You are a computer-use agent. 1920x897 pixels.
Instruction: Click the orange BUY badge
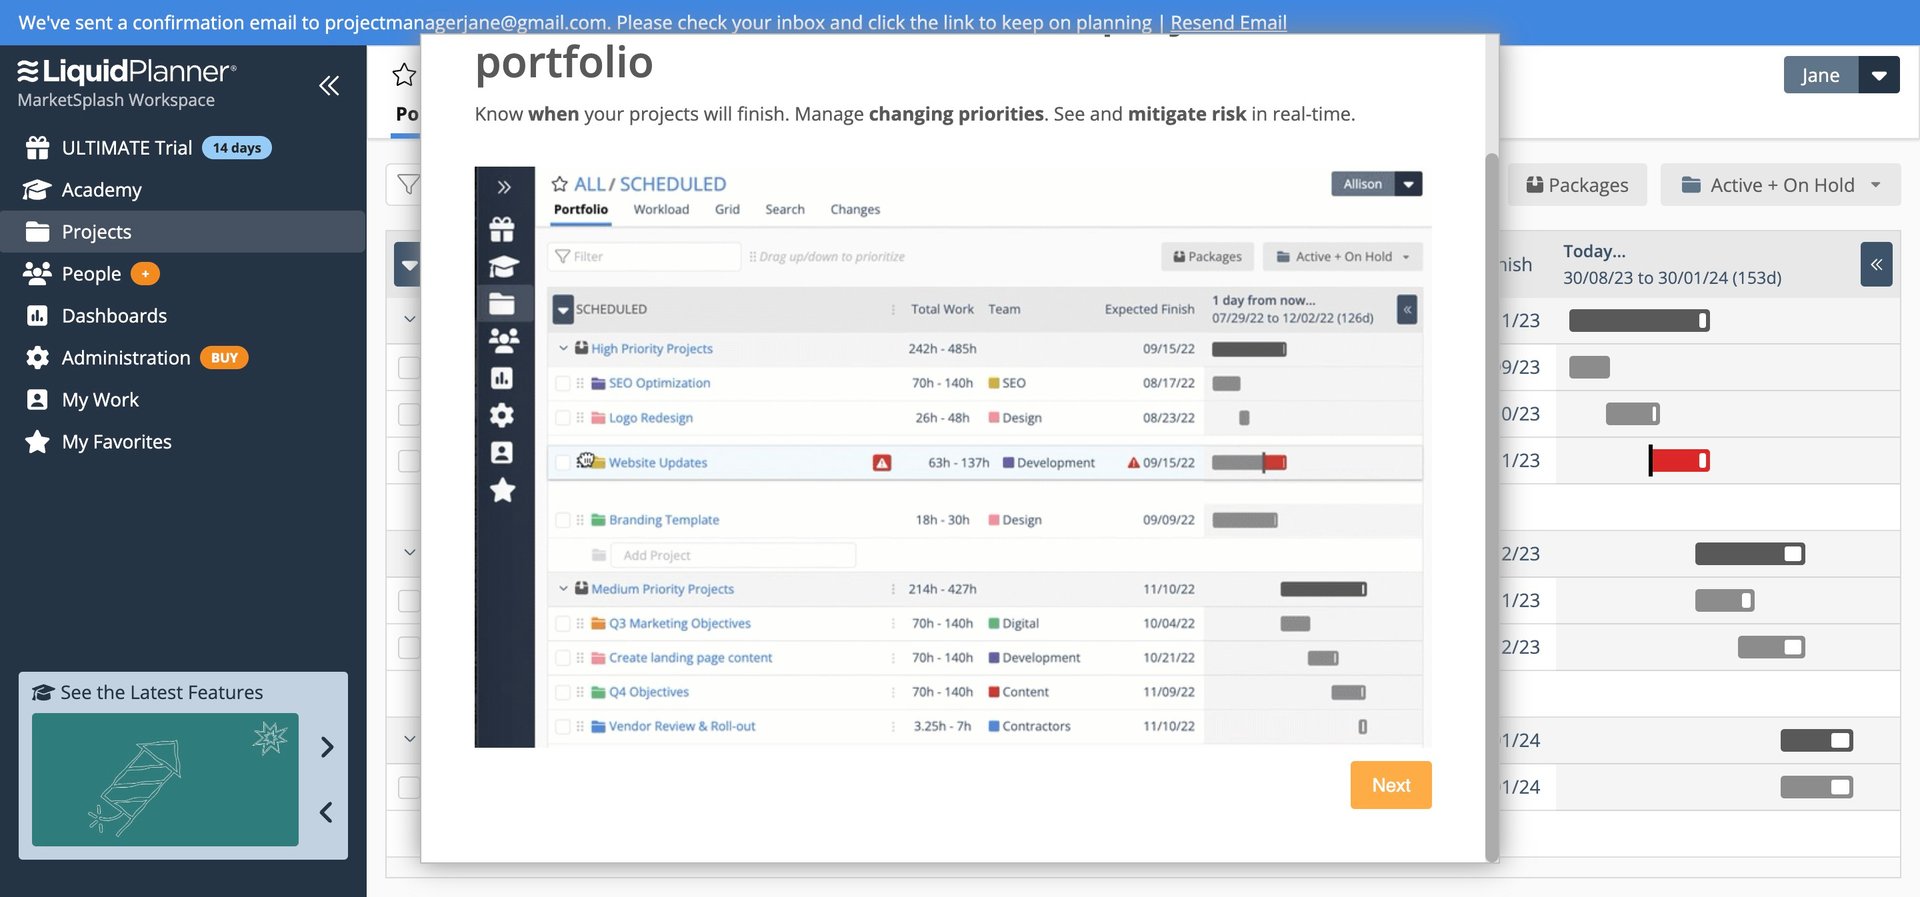point(224,358)
